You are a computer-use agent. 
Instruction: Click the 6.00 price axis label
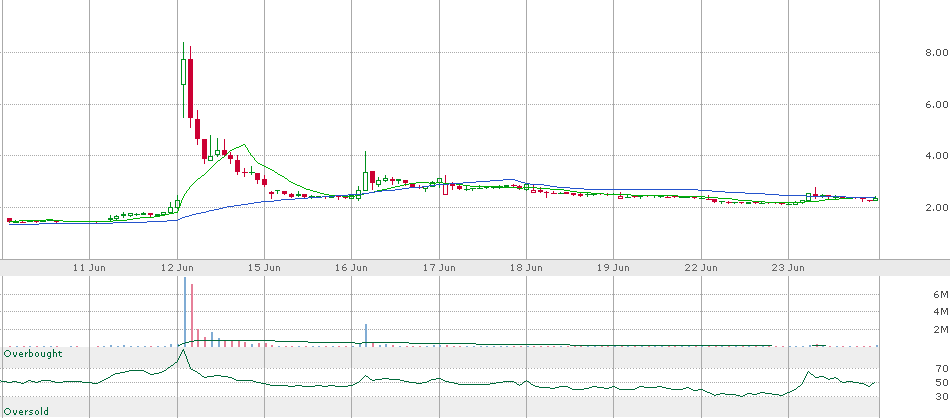point(936,104)
